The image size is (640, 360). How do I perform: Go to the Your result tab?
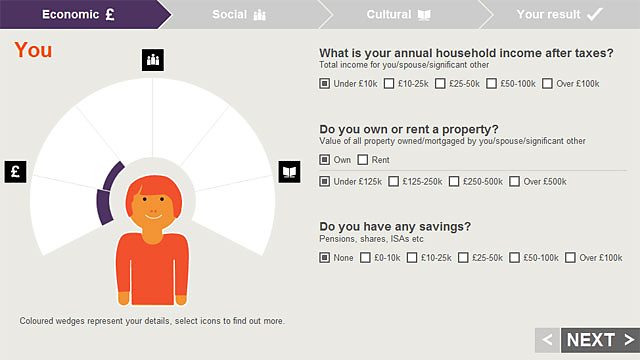click(561, 14)
